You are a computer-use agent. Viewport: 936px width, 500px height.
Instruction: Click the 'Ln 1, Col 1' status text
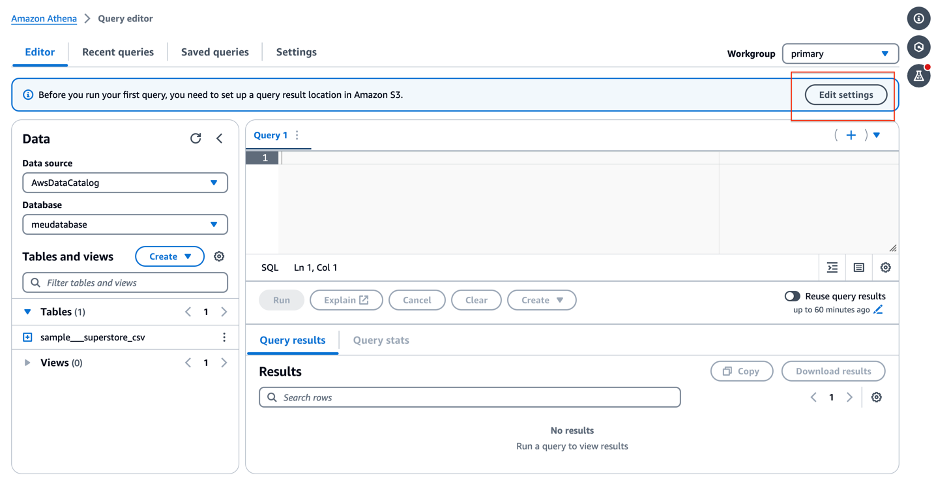click(315, 267)
